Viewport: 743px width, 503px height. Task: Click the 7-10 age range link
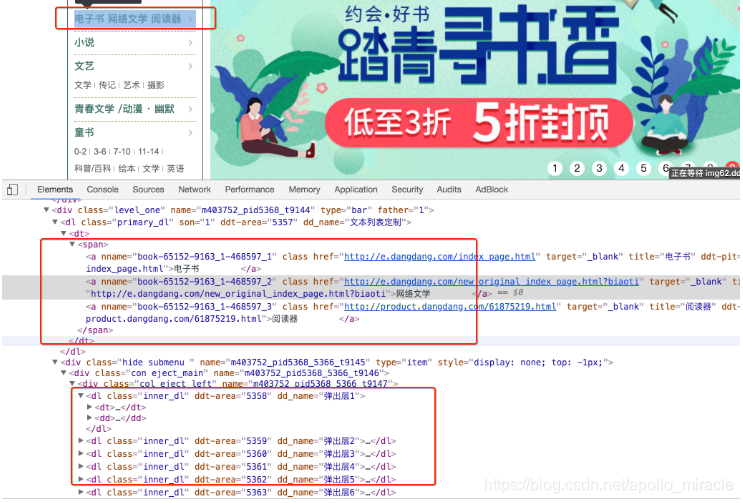click(x=122, y=152)
